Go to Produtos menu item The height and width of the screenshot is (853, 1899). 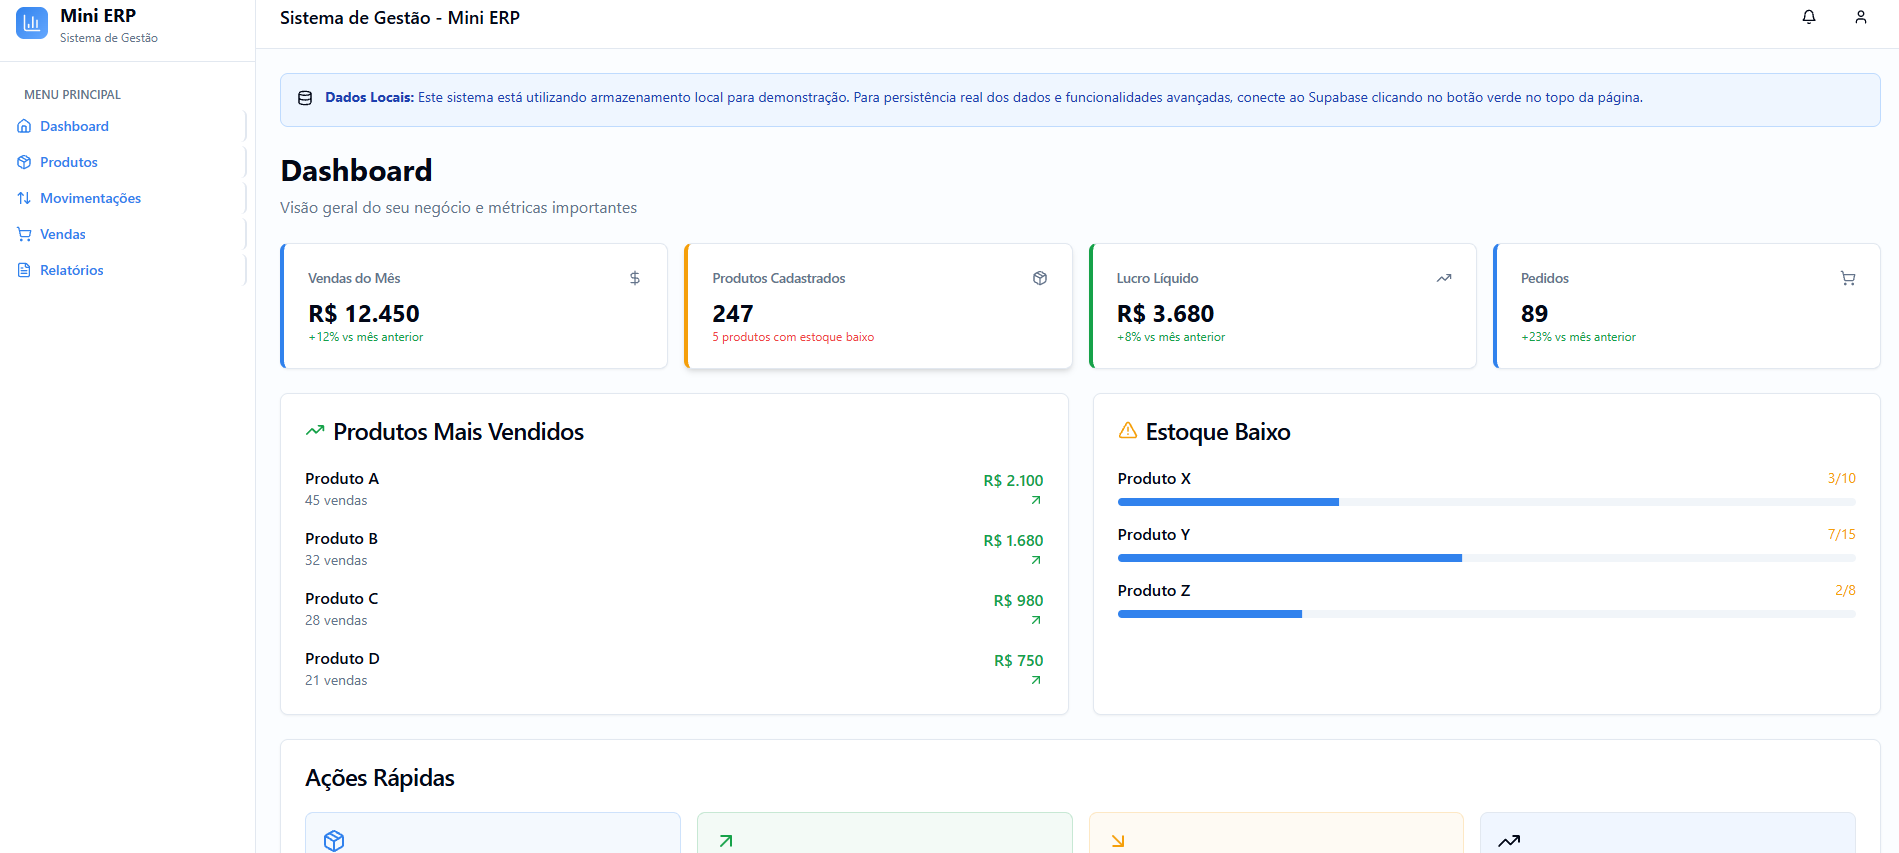[126, 162]
